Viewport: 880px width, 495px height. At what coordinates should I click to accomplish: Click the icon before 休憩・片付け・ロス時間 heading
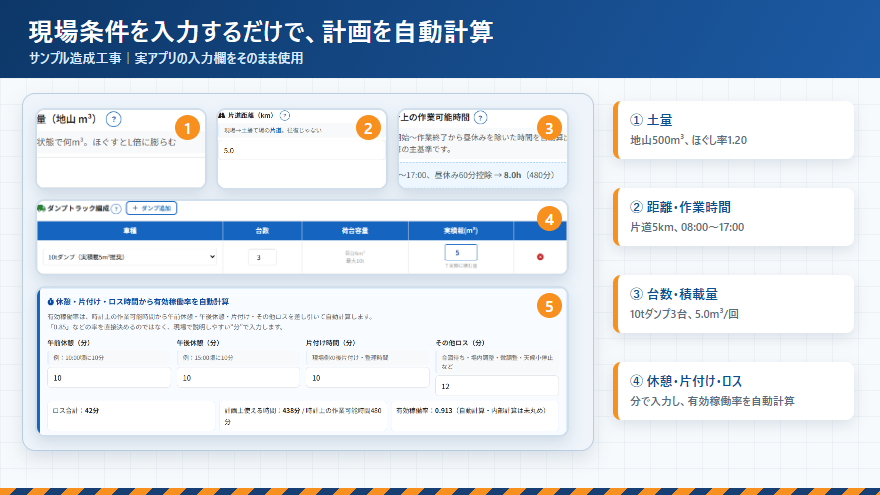51,302
